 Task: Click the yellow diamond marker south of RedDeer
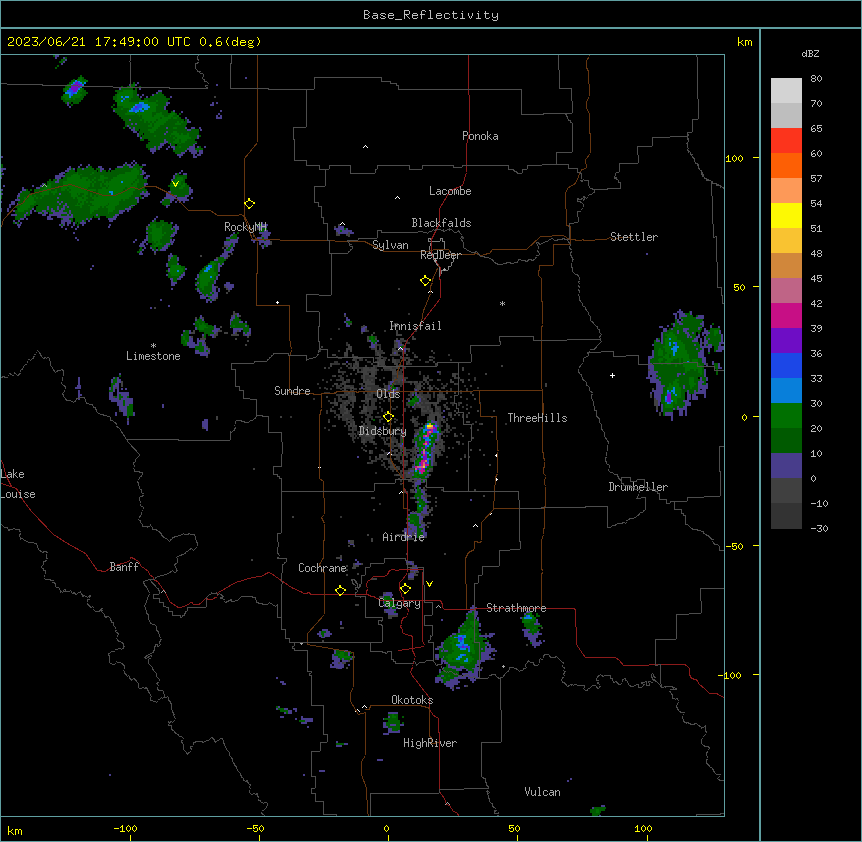tap(425, 280)
